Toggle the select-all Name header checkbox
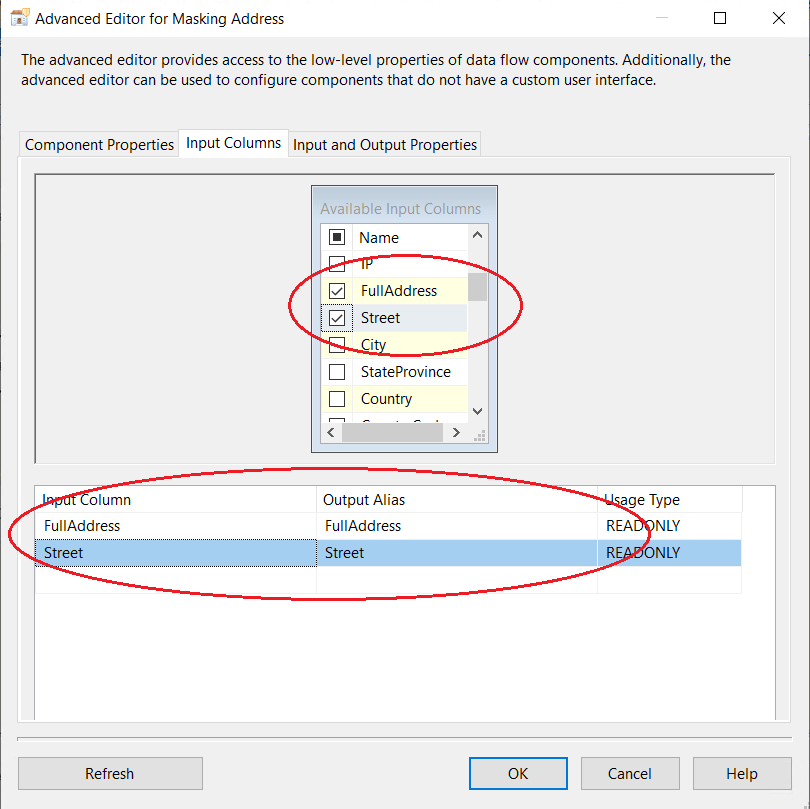This screenshot has height=809, width=810. click(x=337, y=238)
